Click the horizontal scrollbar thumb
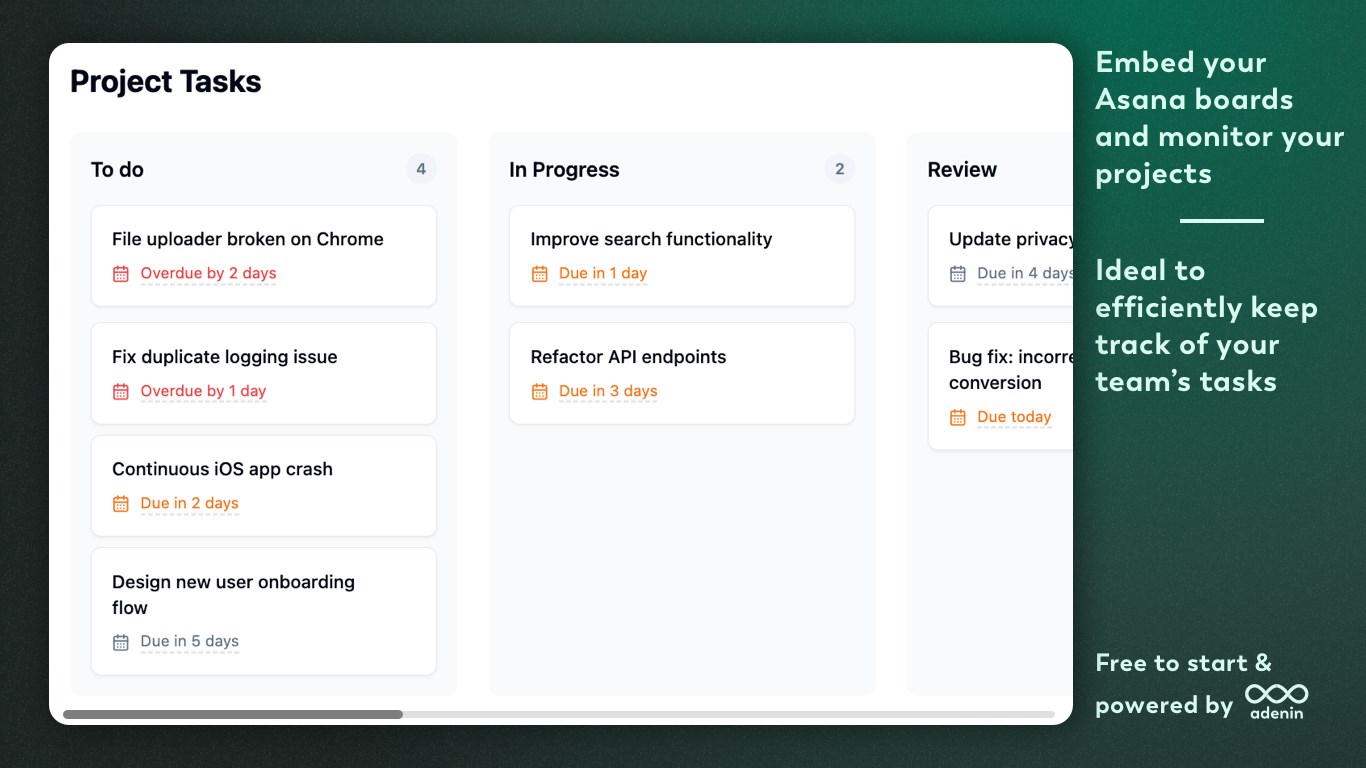Viewport: 1366px width, 768px height. coord(233,714)
